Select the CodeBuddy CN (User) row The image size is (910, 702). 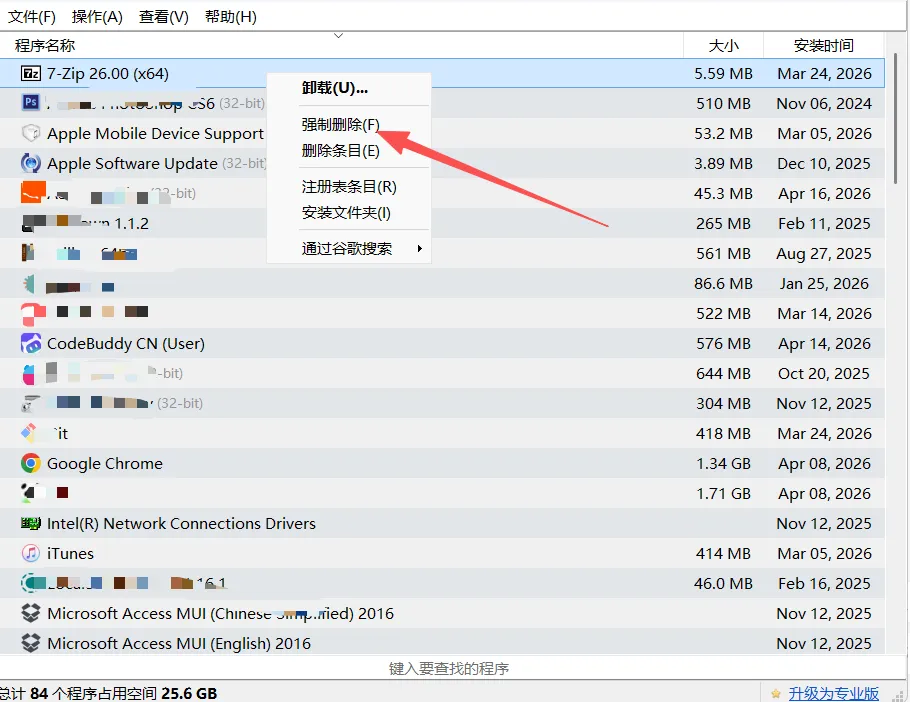point(442,343)
